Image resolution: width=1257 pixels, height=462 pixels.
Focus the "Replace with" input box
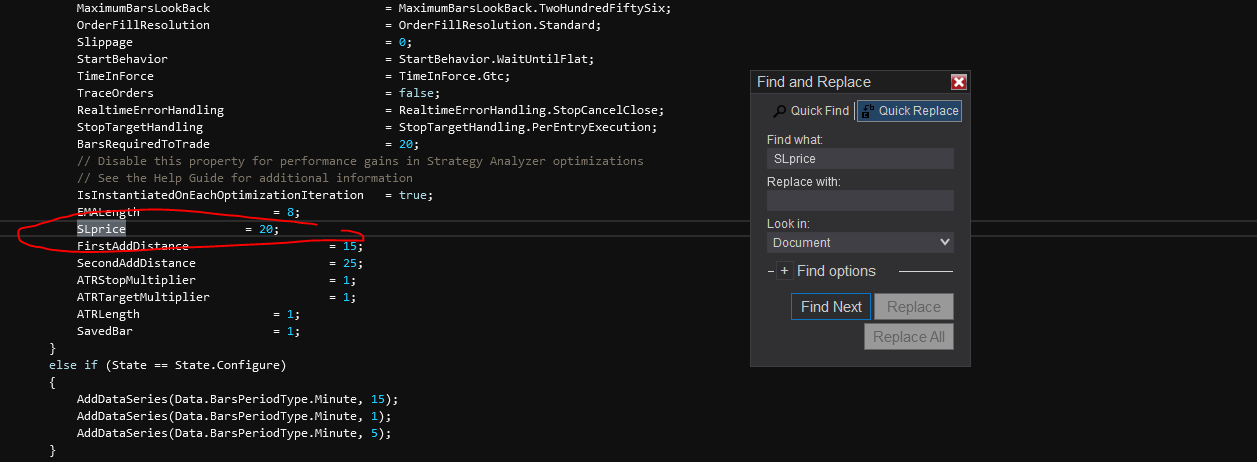(x=859, y=201)
